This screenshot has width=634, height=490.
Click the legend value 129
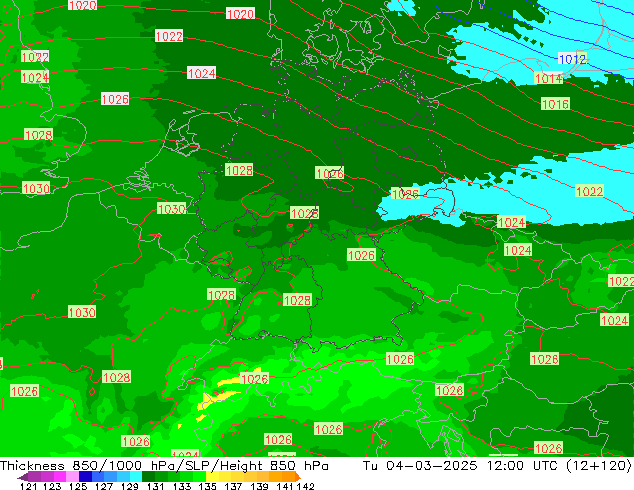pos(129,486)
